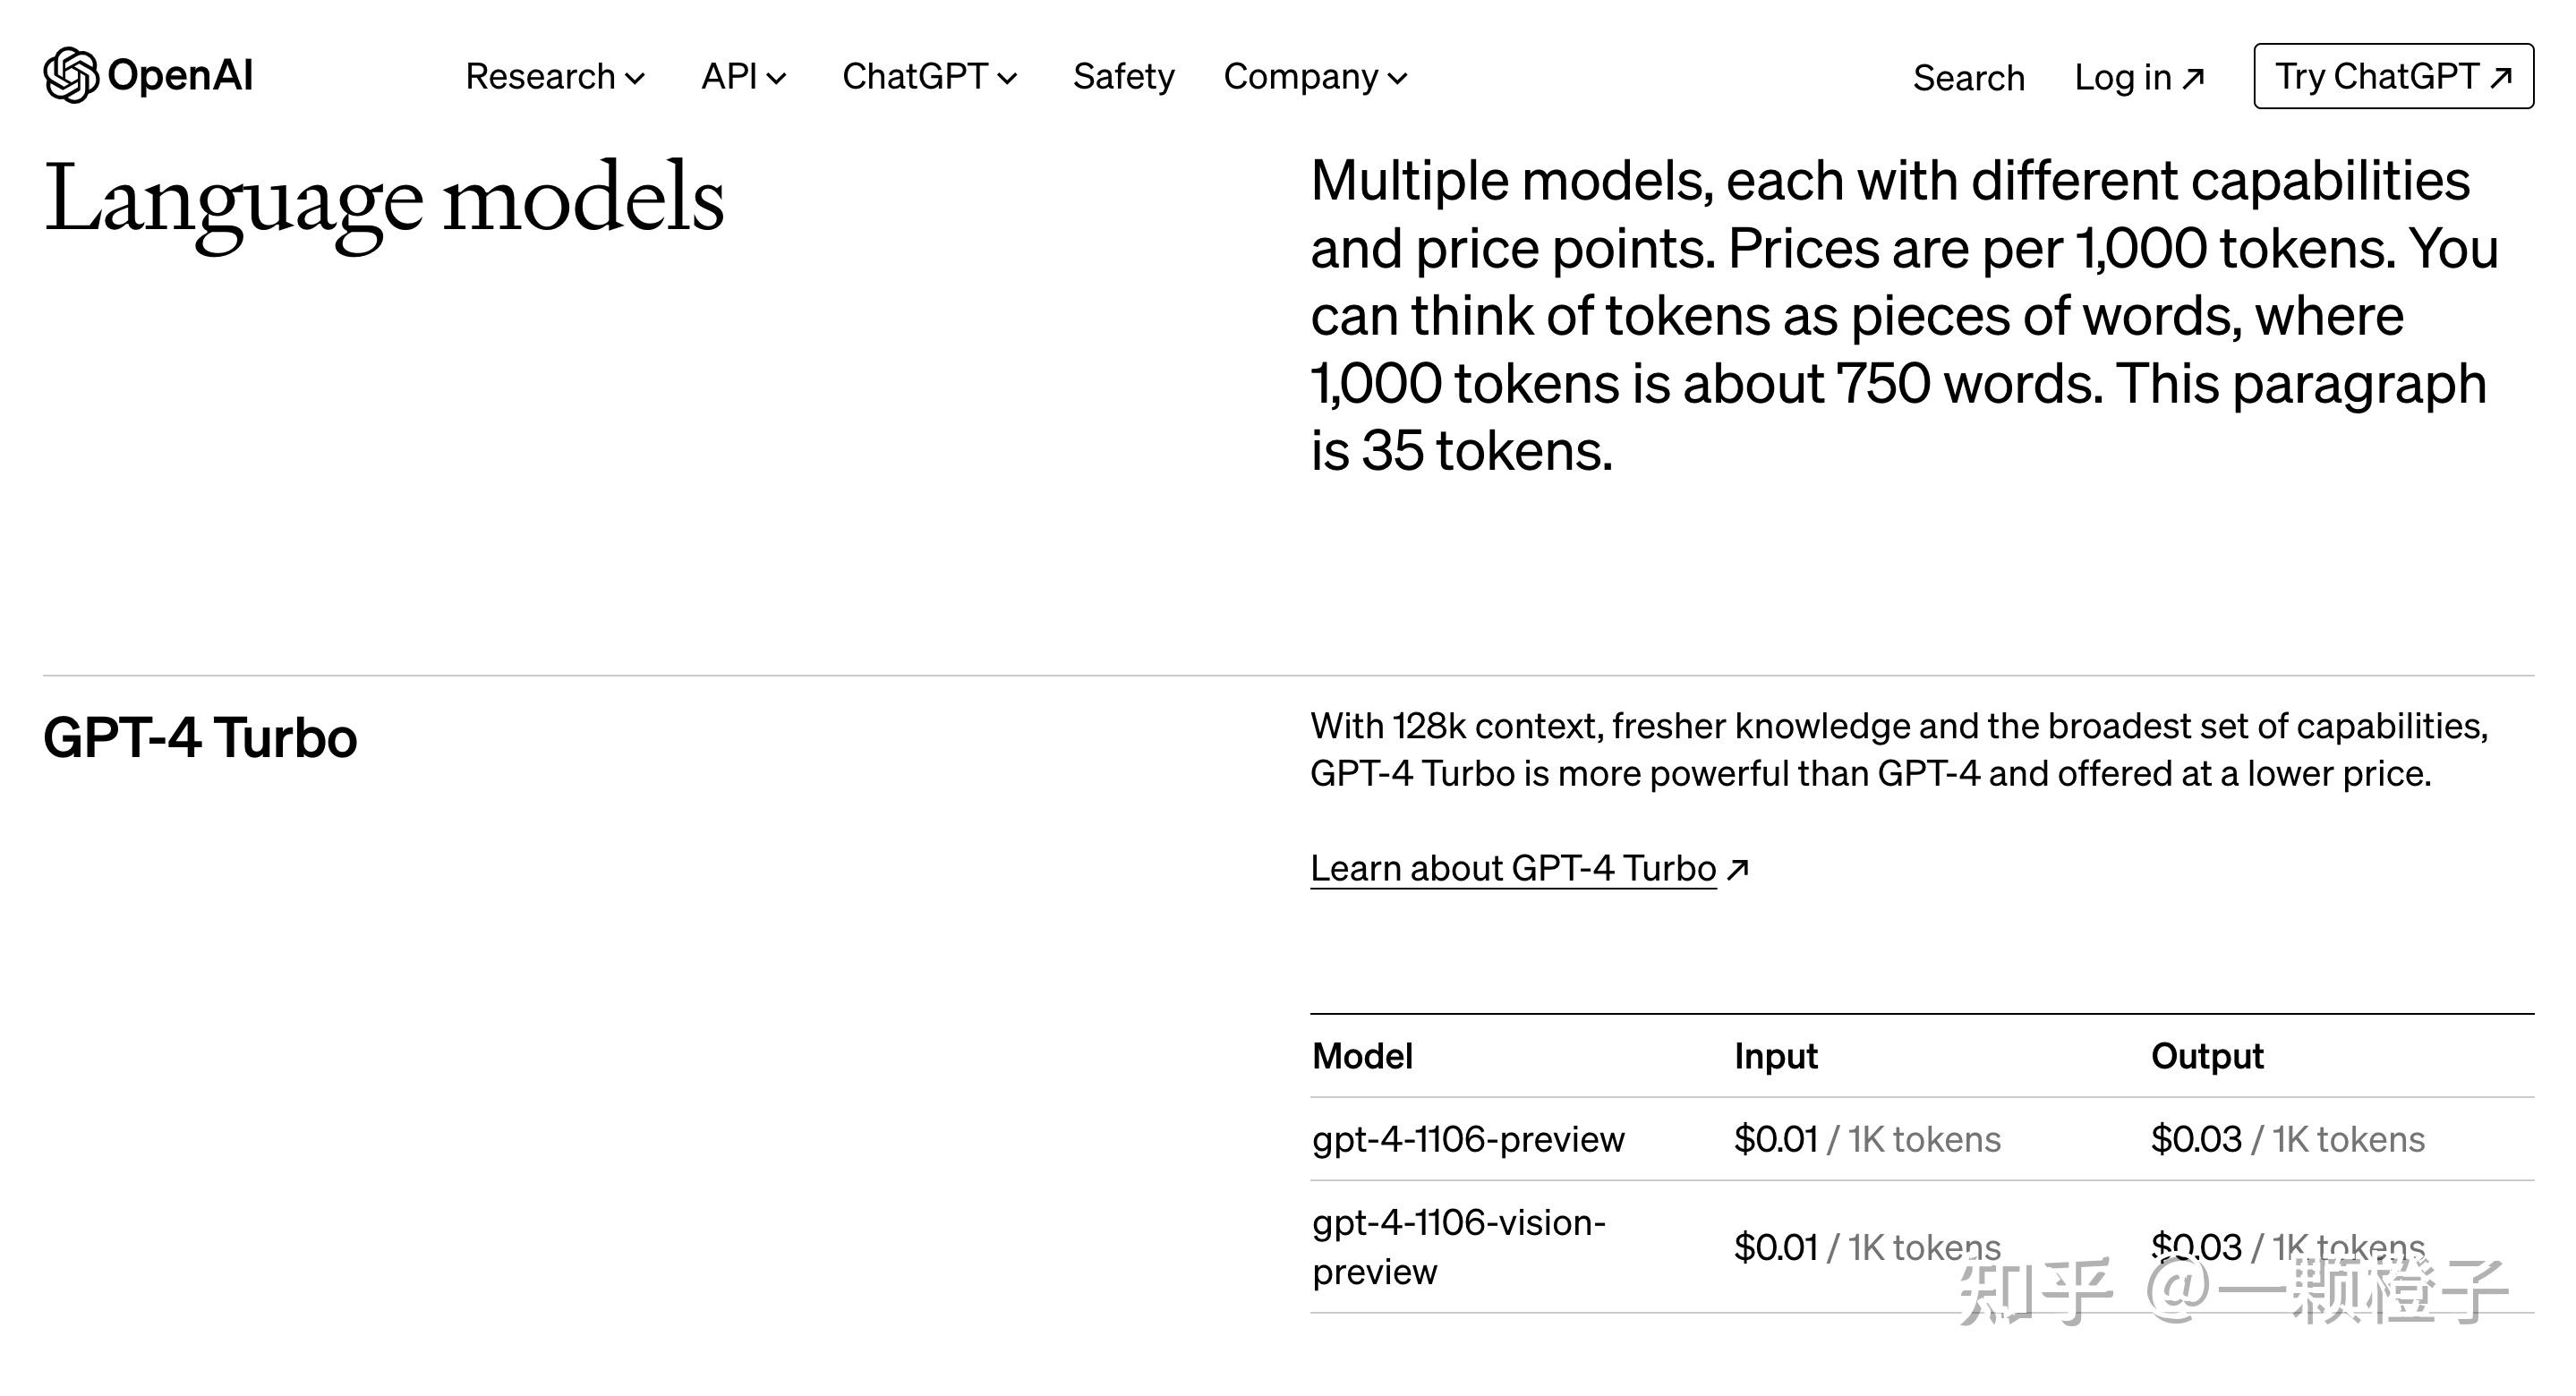Open the API menu label
This screenshot has width=2576, height=1396.
coord(729,77)
